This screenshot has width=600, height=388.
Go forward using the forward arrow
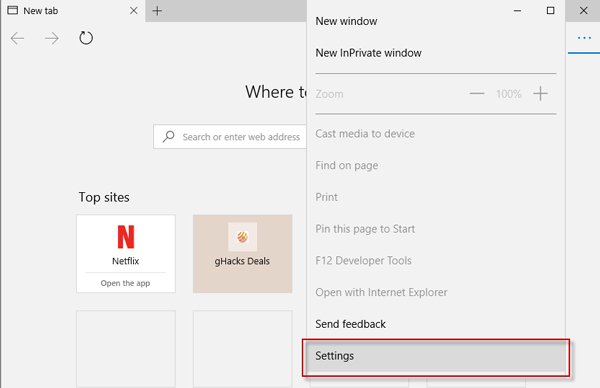tap(52, 38)
